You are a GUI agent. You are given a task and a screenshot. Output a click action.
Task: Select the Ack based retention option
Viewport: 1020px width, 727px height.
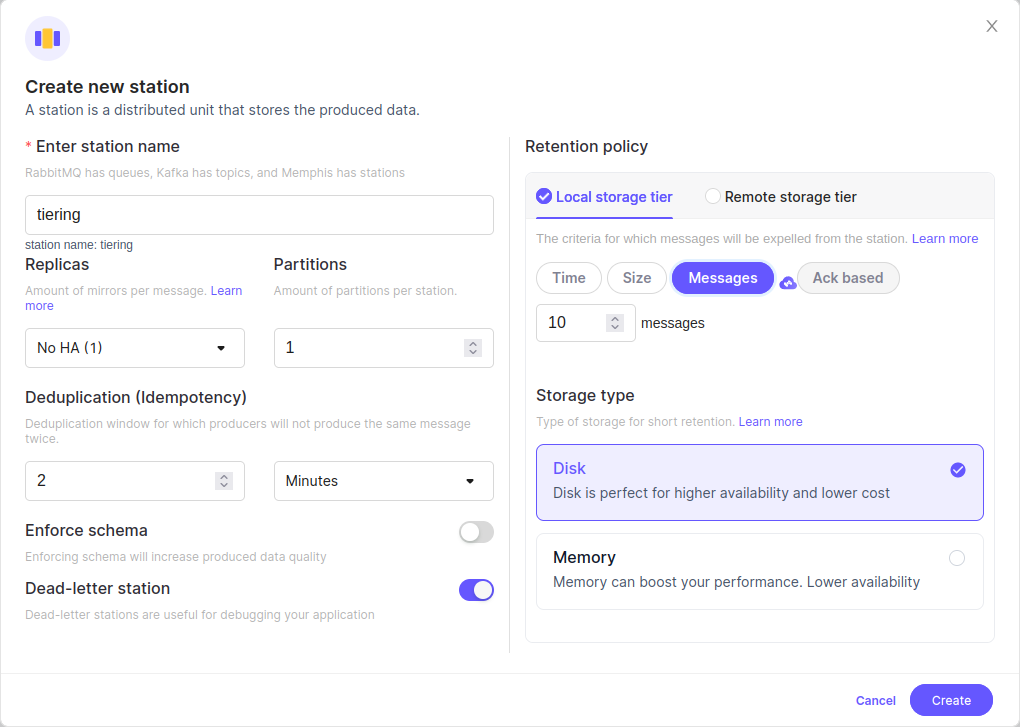point(848,278)
